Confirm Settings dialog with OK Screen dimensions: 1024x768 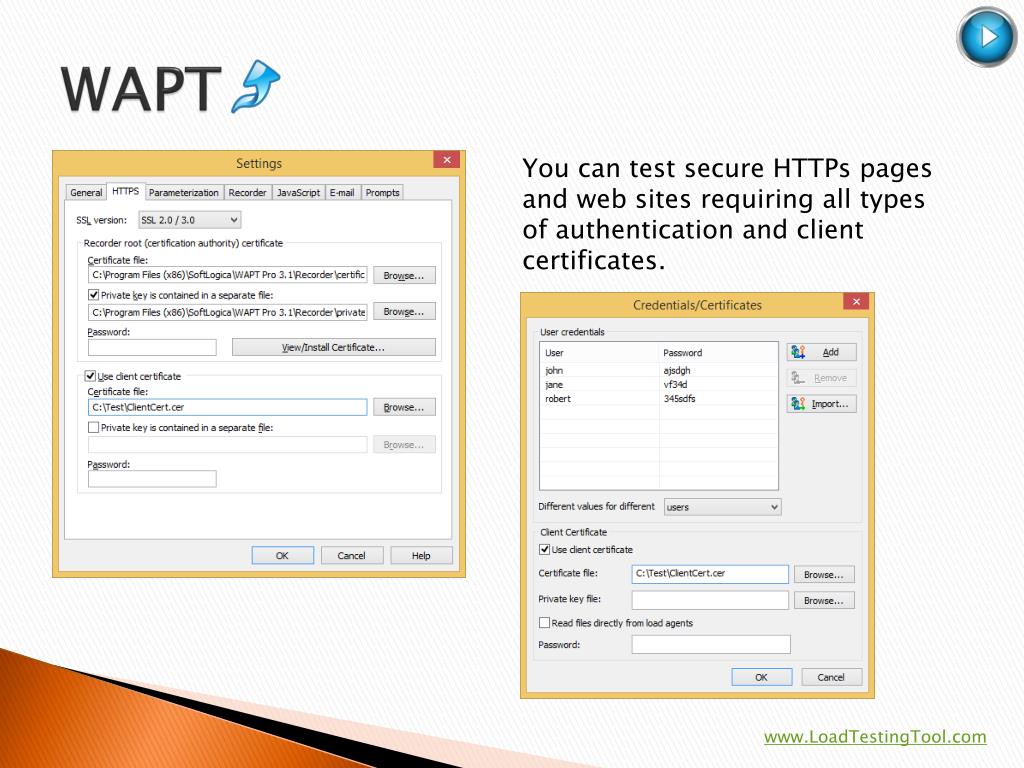[x=283, y=556]
